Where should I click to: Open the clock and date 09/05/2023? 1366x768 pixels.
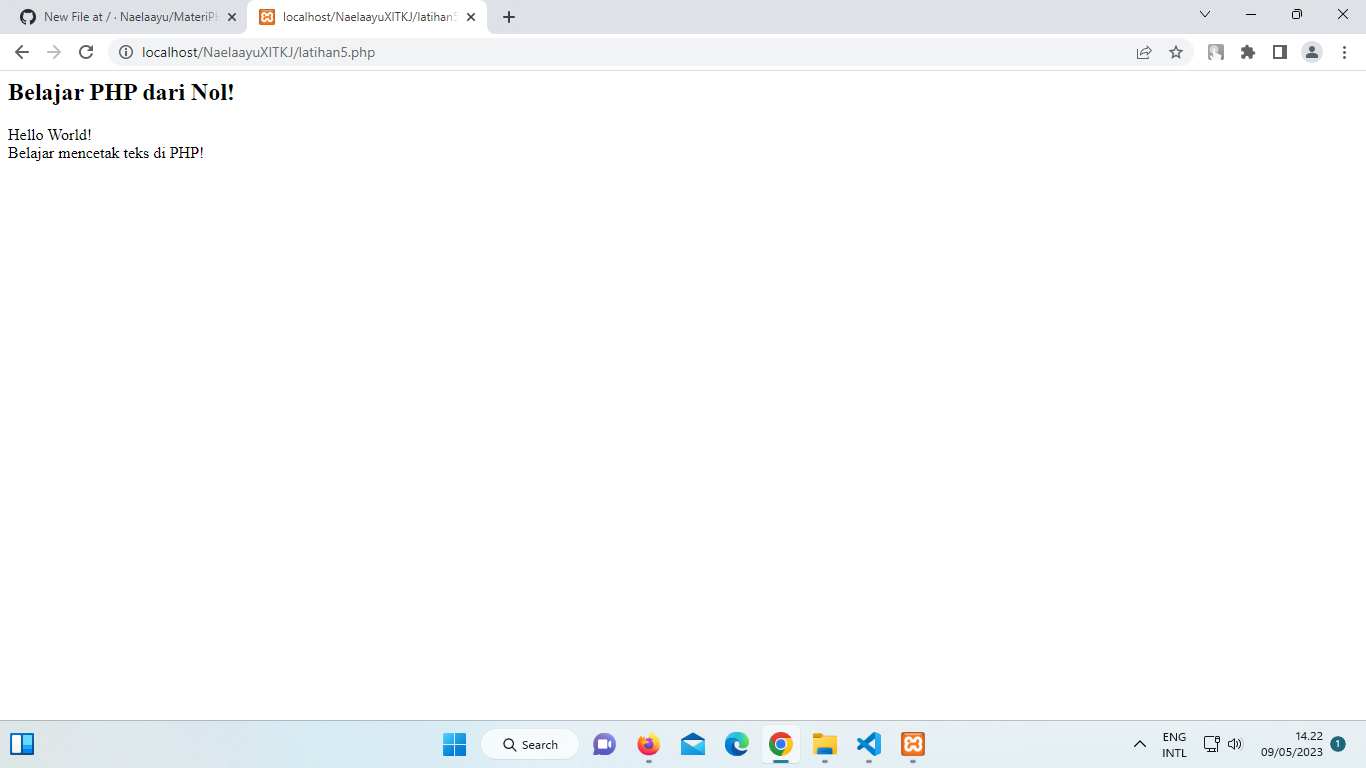coord(1292,744)
